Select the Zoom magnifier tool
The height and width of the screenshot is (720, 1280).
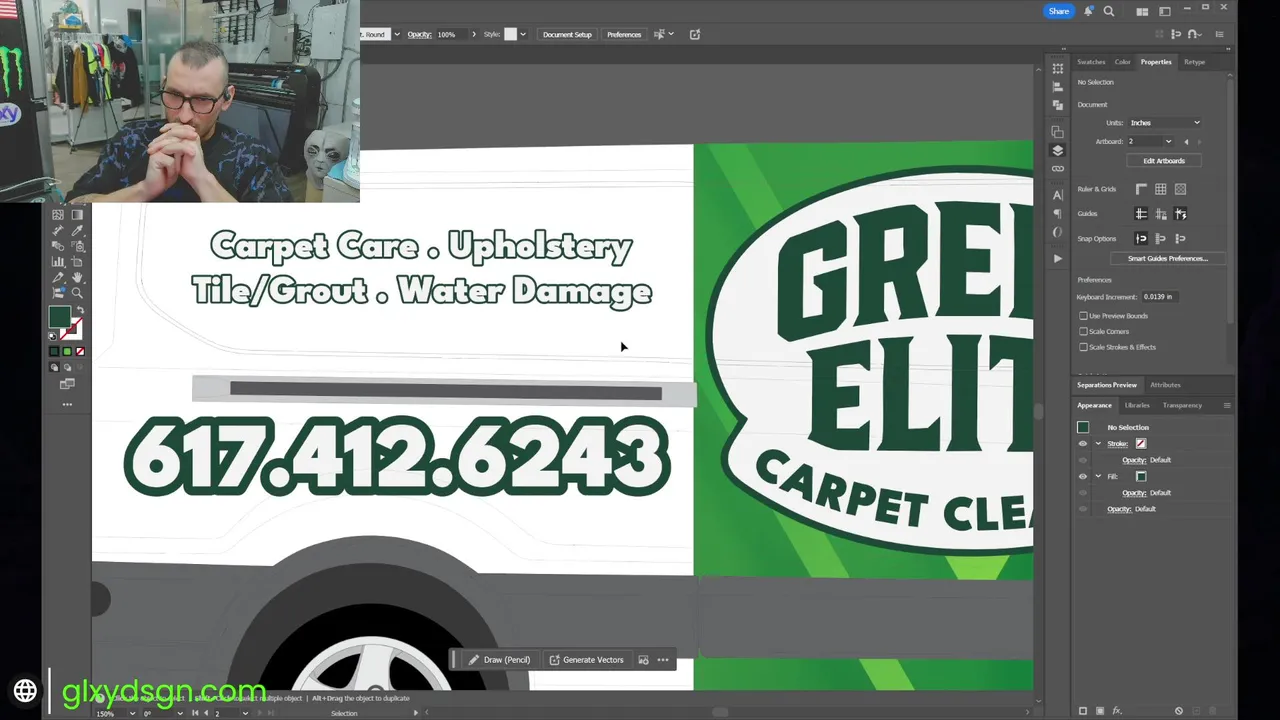77,293
